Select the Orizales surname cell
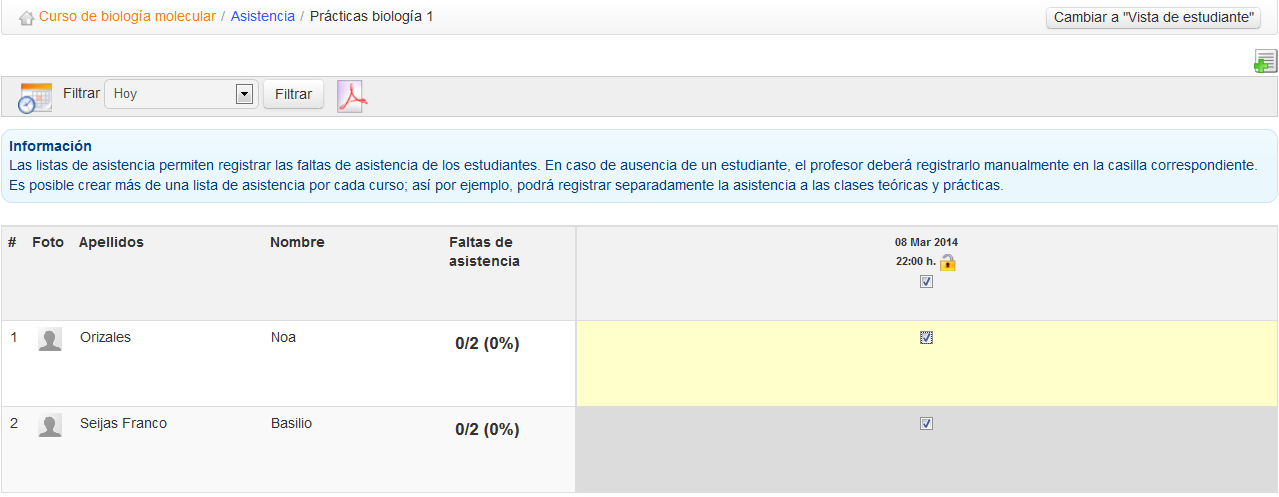The image size is (1279, 497). (x=105, y=338)
